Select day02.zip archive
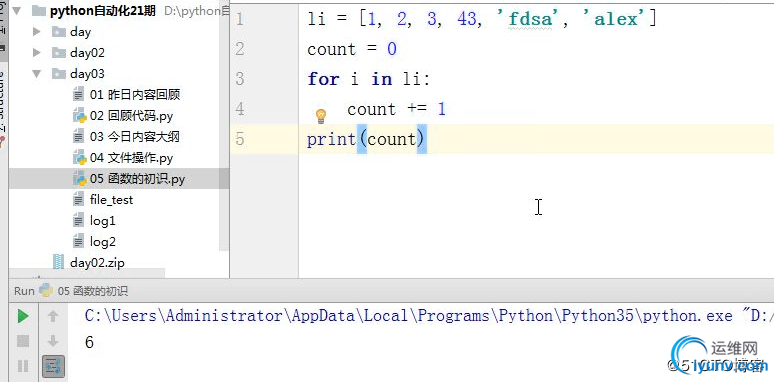774x382 pixels. (97, 263)
